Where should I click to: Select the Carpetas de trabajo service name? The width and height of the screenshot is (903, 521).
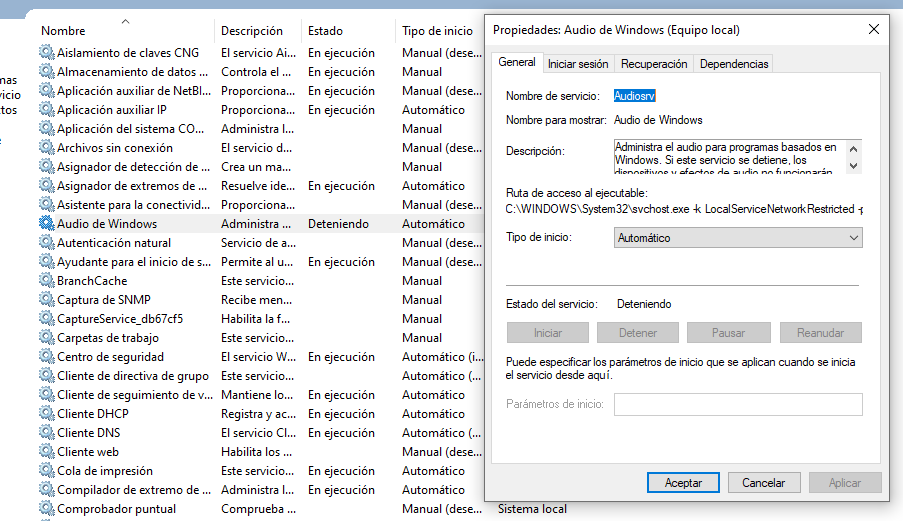108,338
